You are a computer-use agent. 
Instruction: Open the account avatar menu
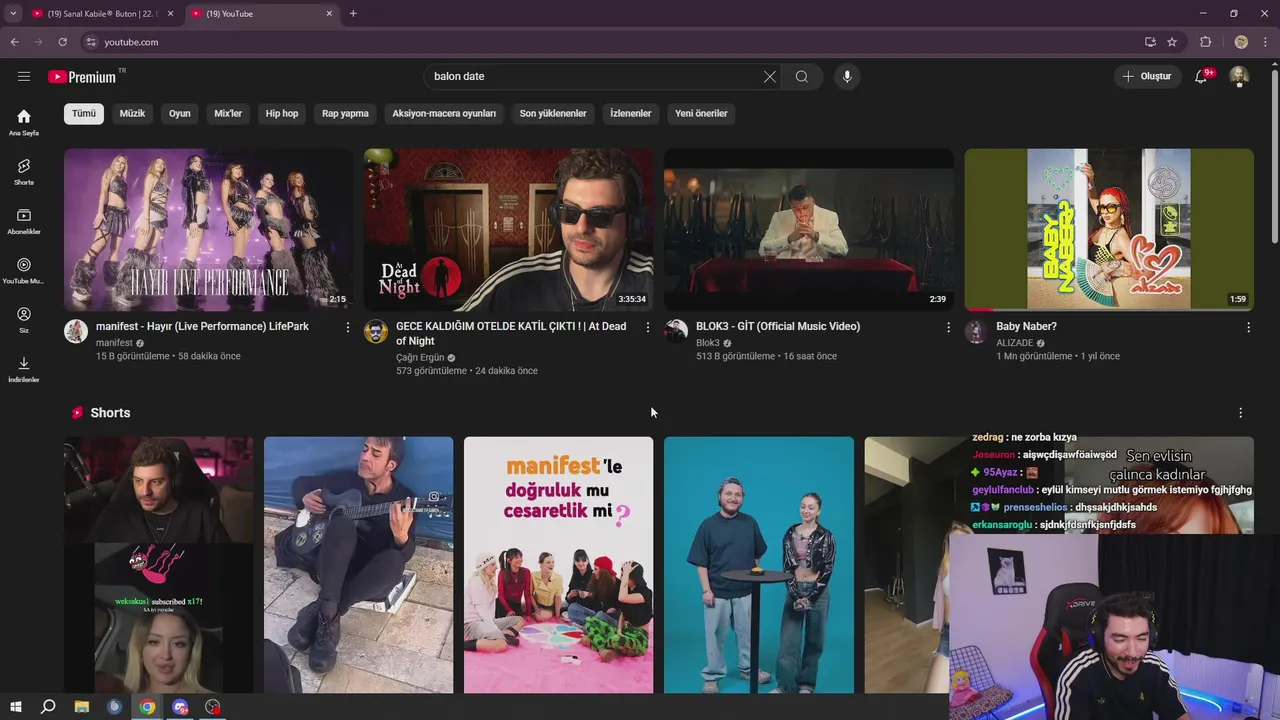(x=1239, y=76)
